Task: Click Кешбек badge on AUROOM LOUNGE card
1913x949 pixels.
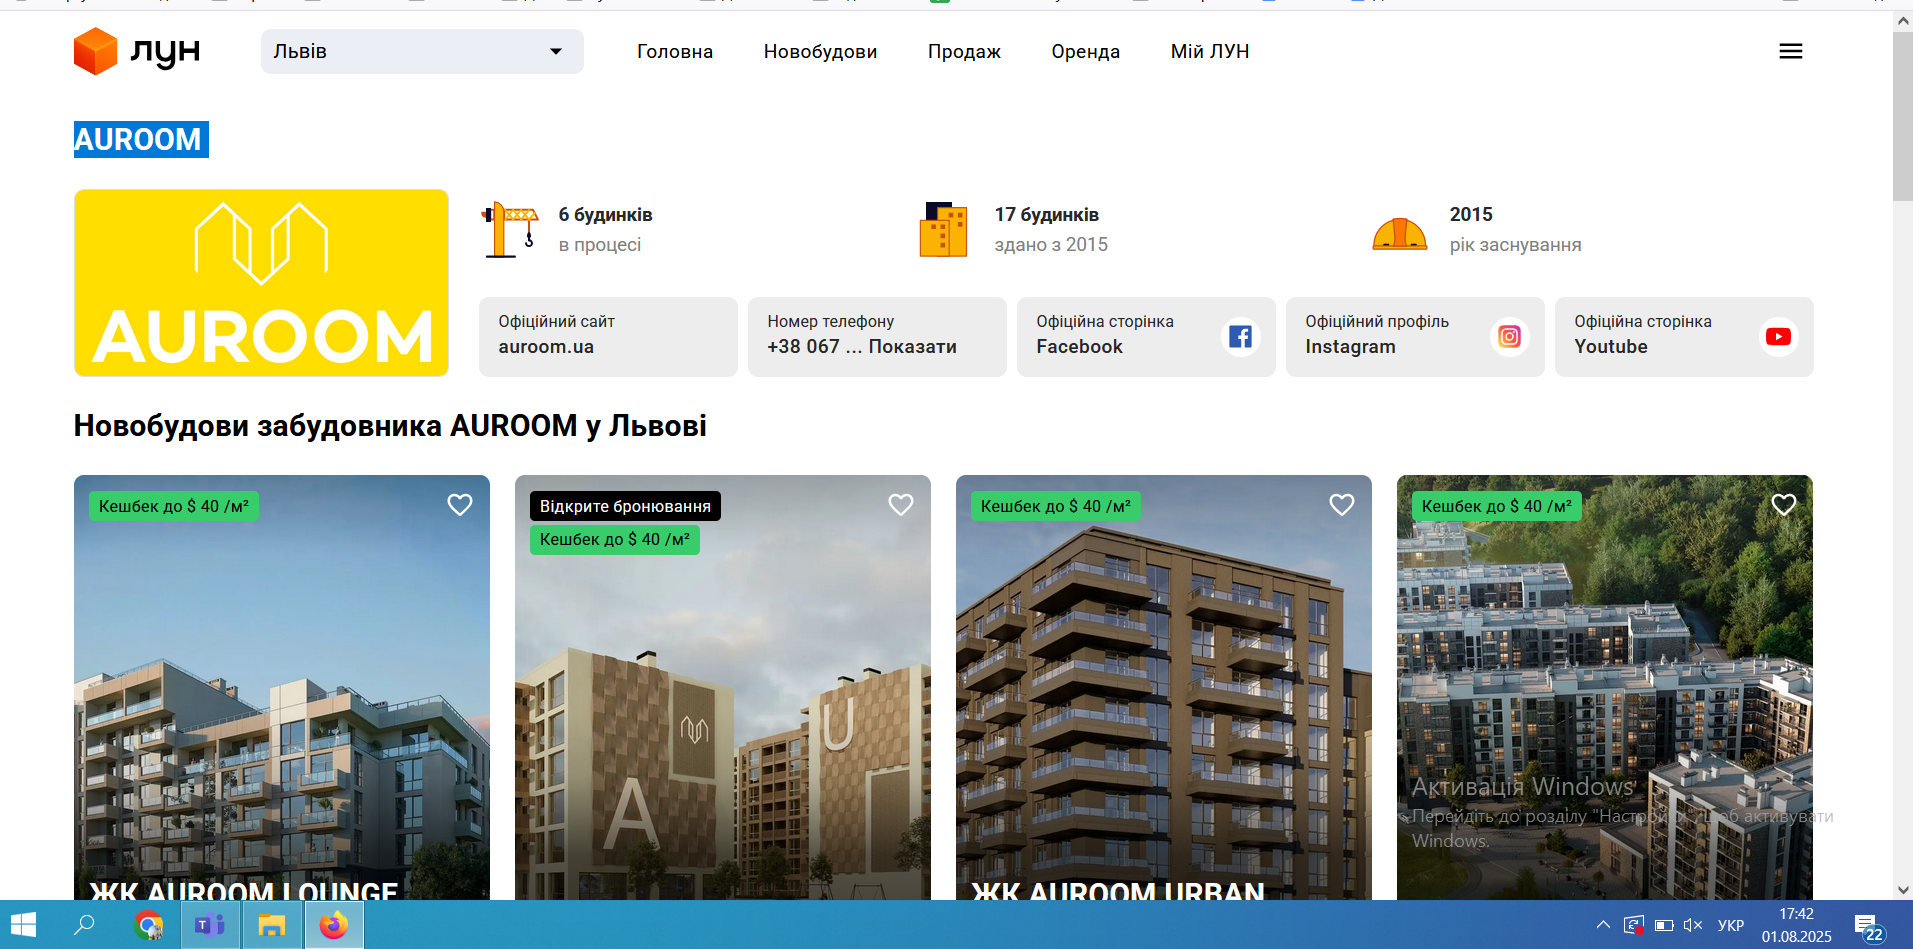Action: pyautogui.click(x=174, y=506)
